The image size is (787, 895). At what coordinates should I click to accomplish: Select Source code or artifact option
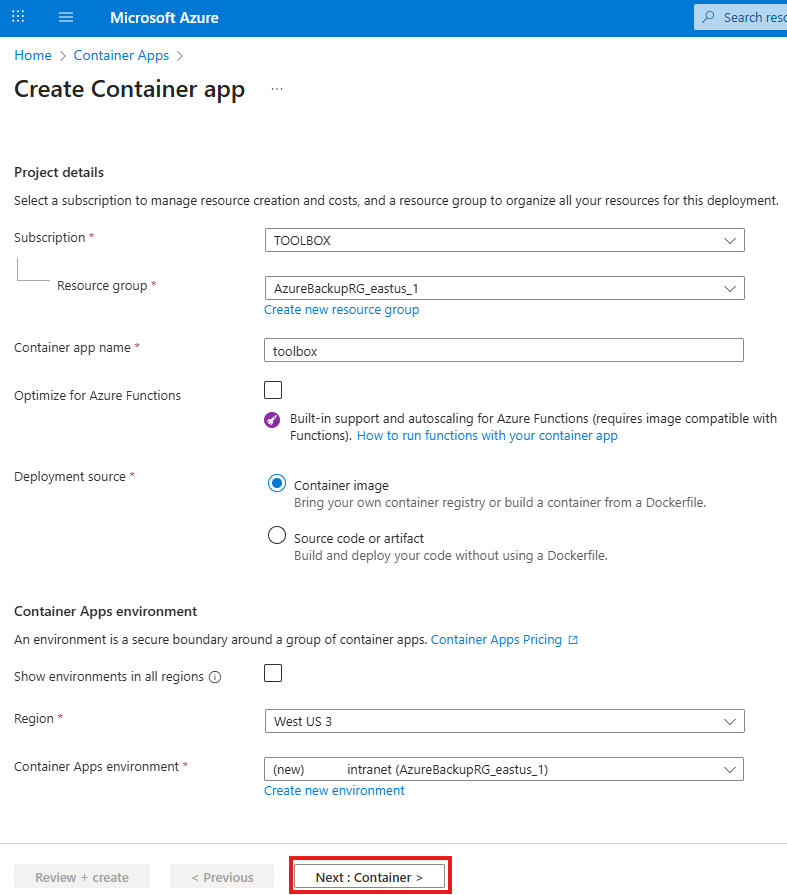277,536
